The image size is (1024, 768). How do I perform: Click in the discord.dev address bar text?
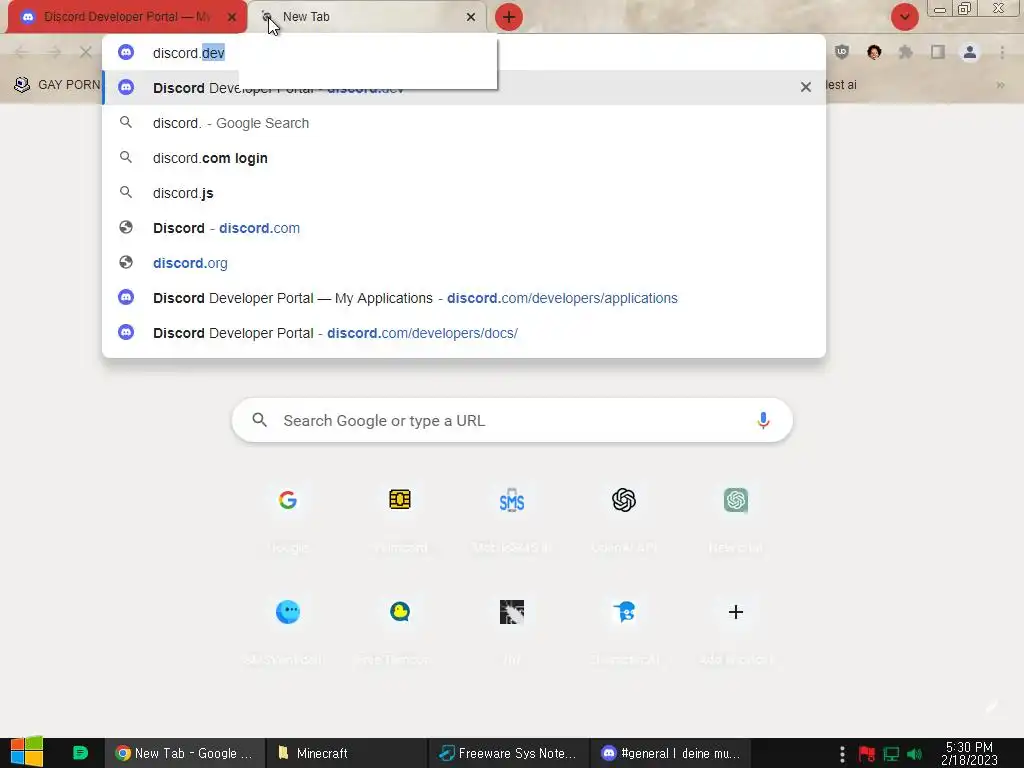click(189, 53)
